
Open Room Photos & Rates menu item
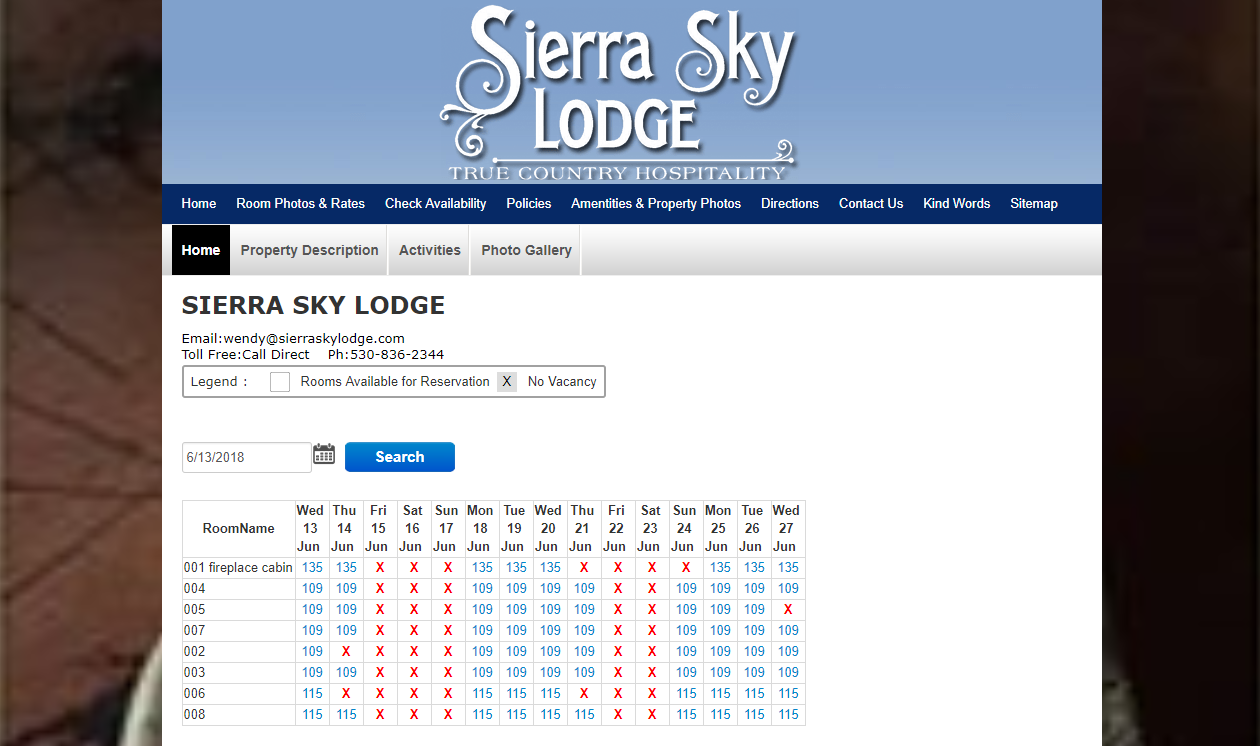click(x=300, y=203)
